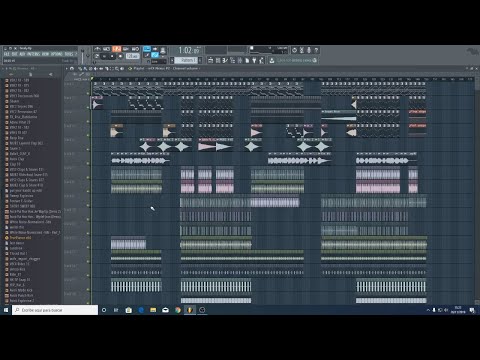Open the ADD menu
This screenshot has width=480, height=360.
[x=22, y=54]
